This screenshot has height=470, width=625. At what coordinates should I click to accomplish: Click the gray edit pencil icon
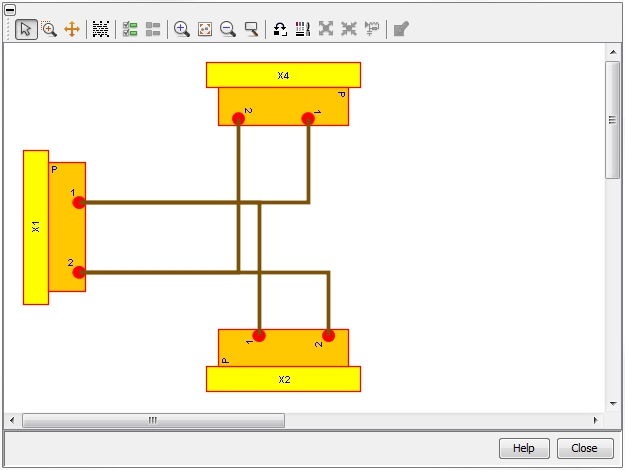401,29
